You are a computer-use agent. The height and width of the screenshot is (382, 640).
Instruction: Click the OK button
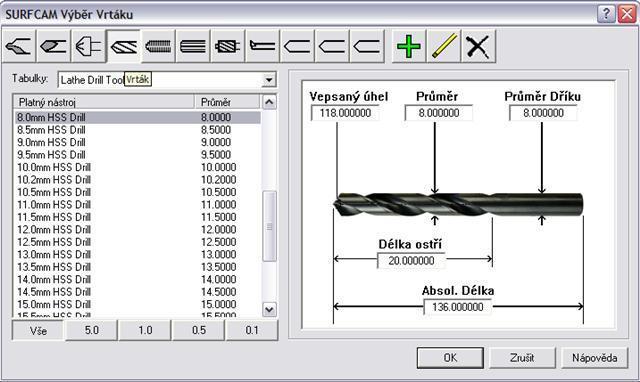point(450,358)
